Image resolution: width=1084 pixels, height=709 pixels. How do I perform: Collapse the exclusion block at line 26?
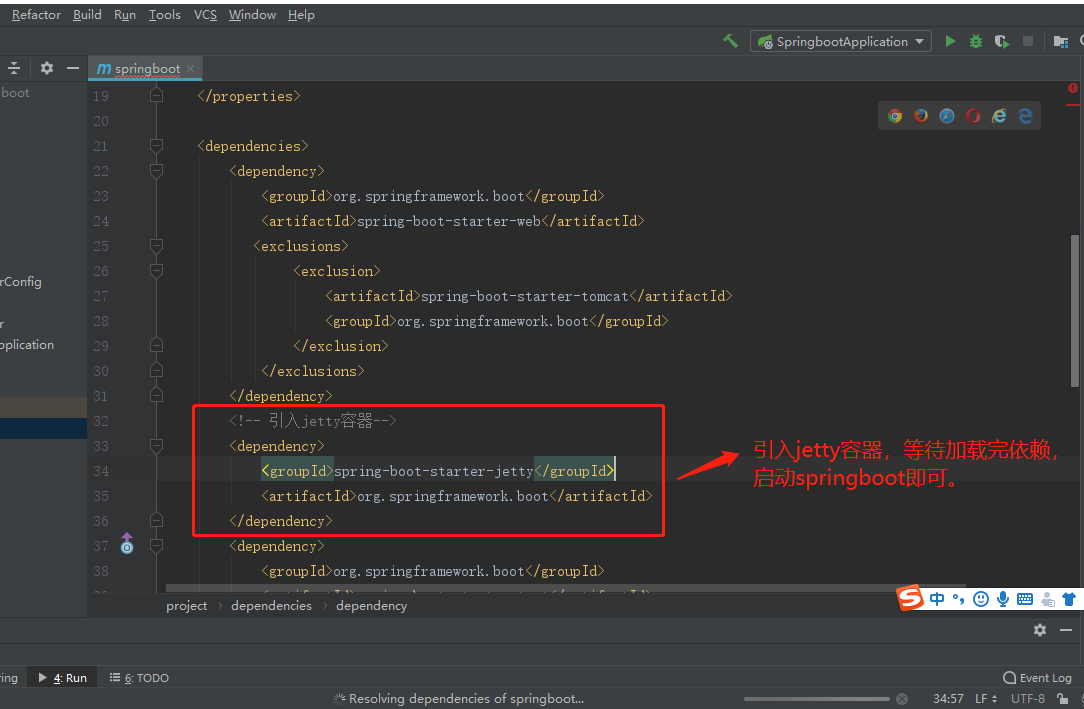(156, 271)
